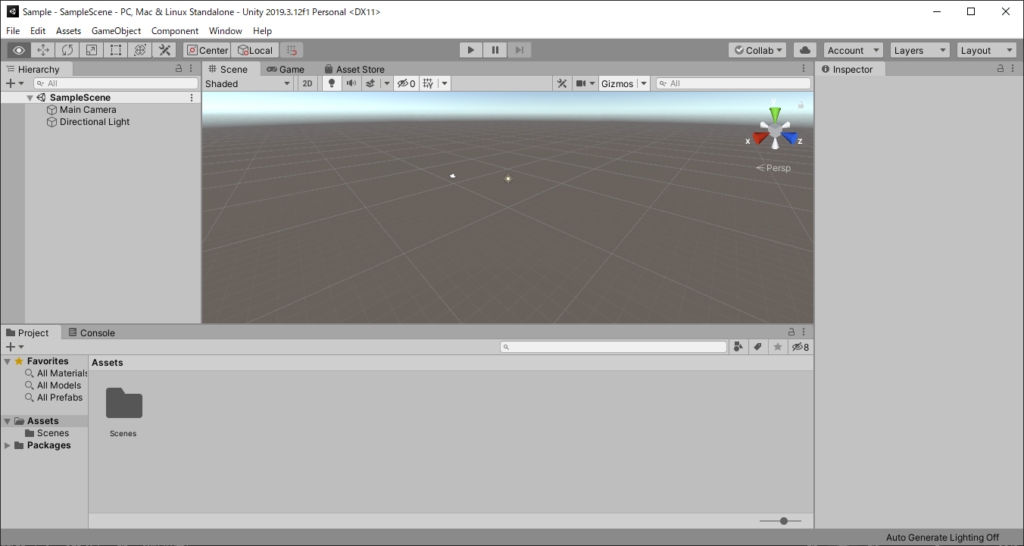Click the red X axis gizmo
1024x546 pixels.
760,138
